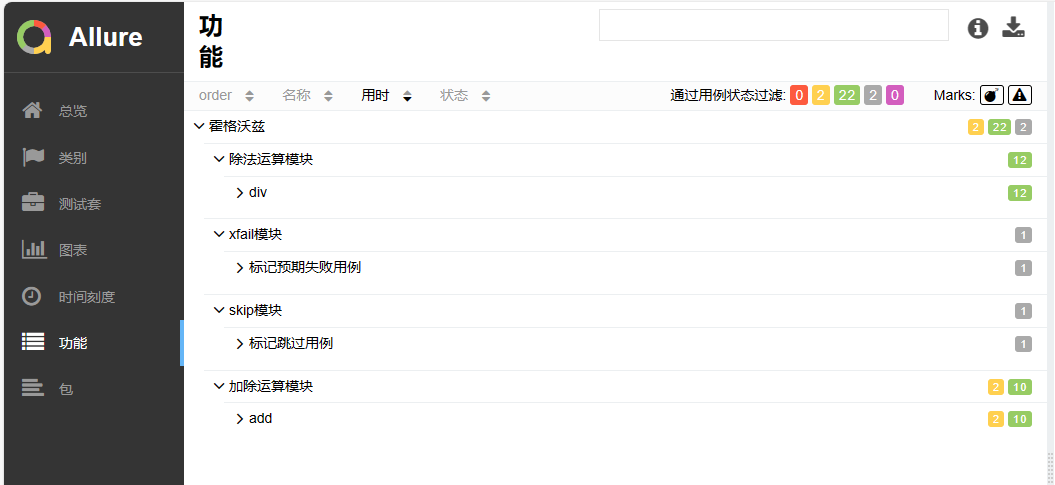Open 类别 categories flag icon
Viewport: 1055px width, 485px height.
click(x=33, y=157)
